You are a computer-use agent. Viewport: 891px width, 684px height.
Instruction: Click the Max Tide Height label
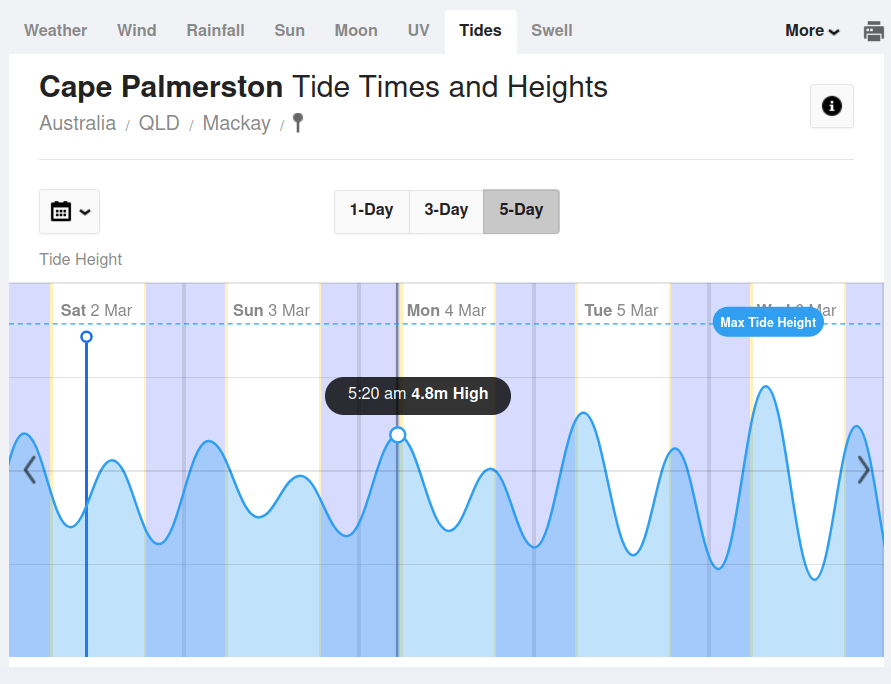point(768,322)
